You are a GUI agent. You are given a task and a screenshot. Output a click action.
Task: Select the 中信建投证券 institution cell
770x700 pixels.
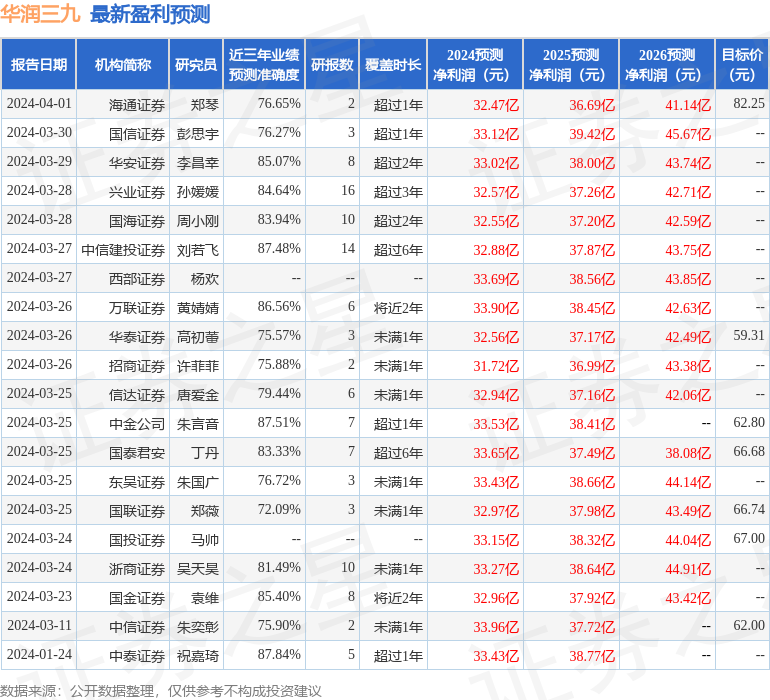[123, 250]
